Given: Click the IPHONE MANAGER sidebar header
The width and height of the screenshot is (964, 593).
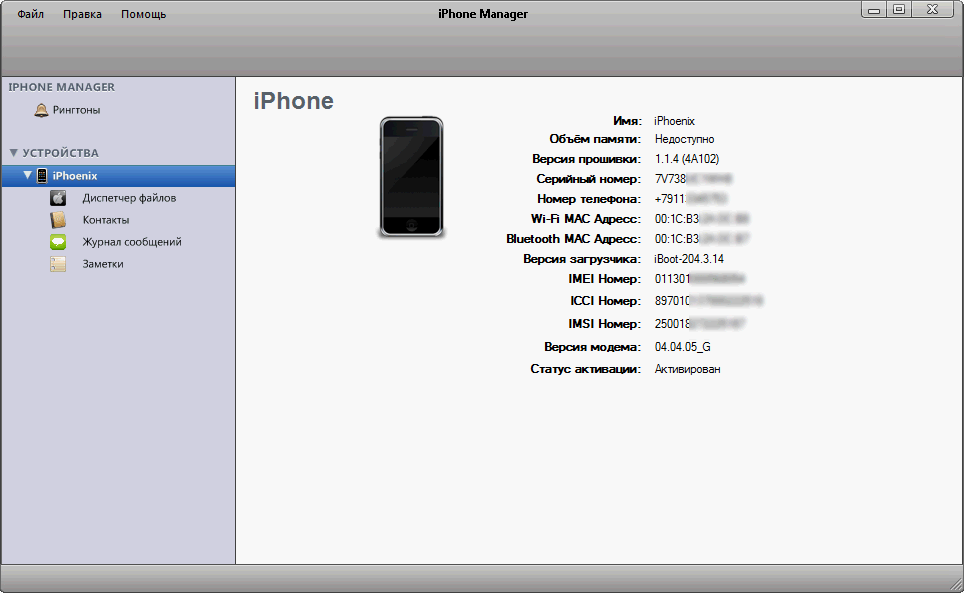Looking at the screenshot, I should click(x=61, y=87).
